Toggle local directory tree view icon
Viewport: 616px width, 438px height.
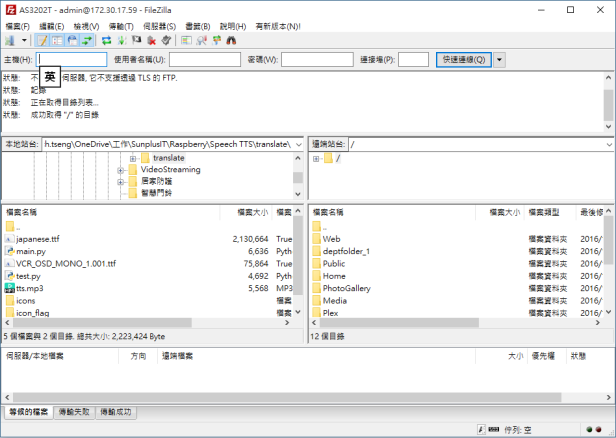tap(56, 40)
